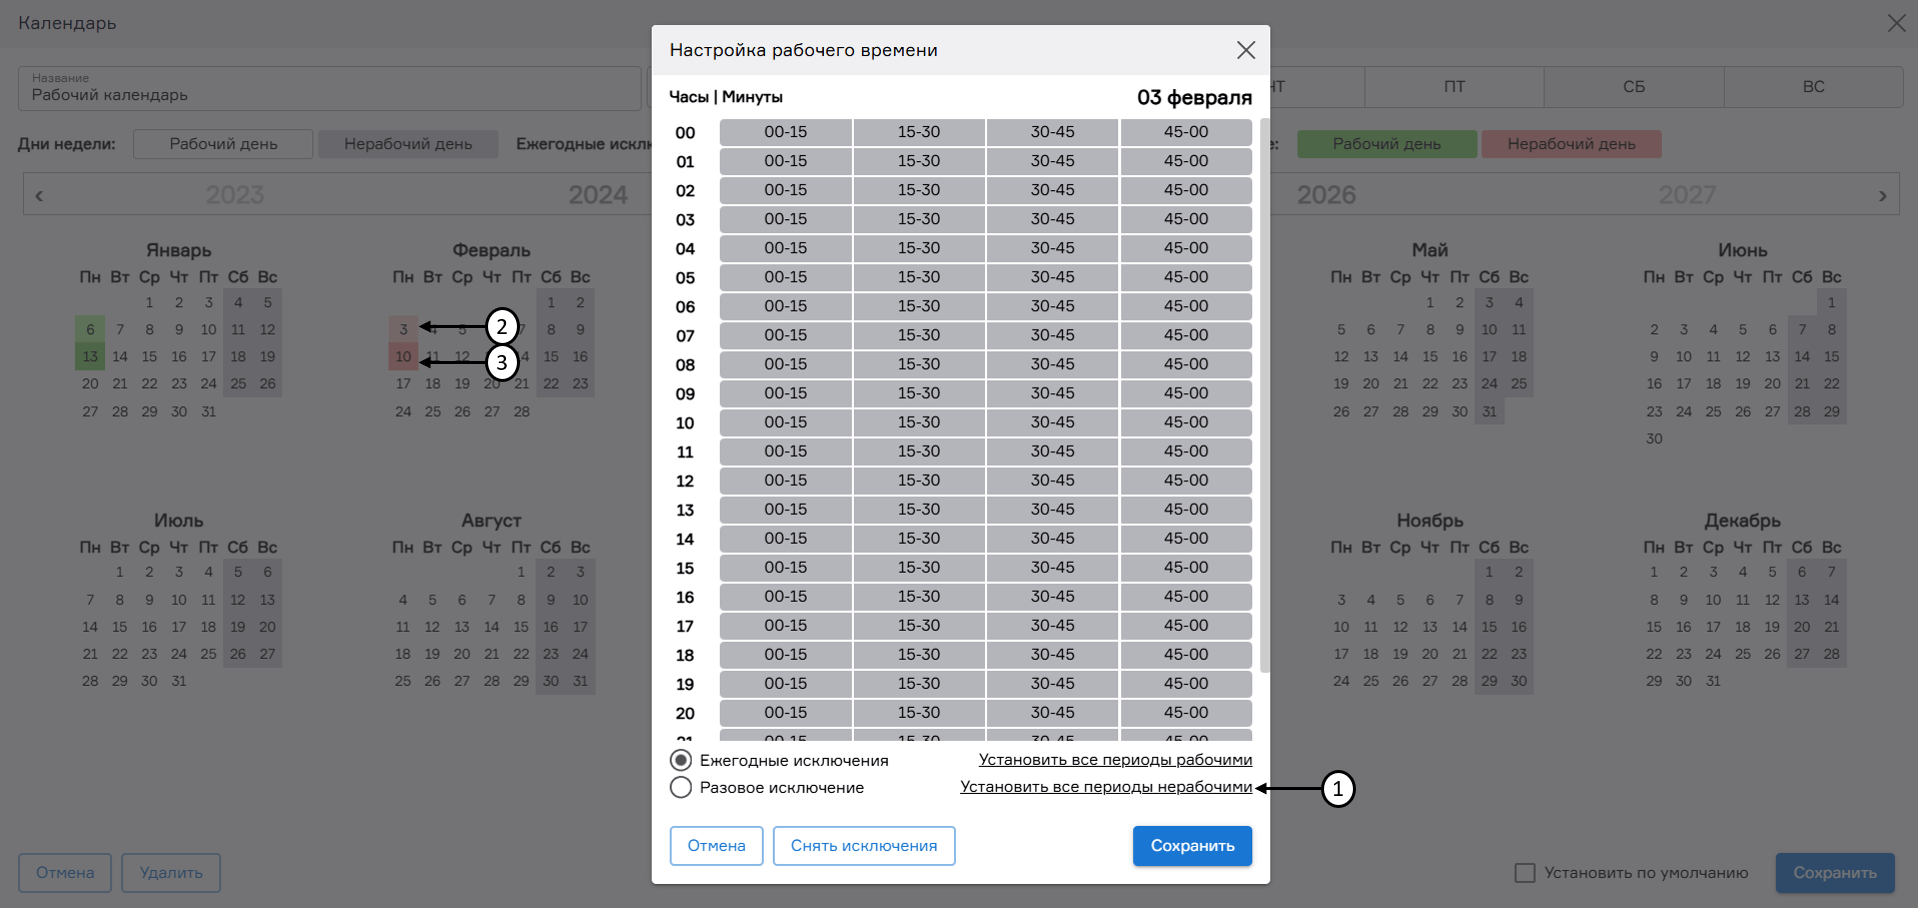Switch to year 2023
Screen dimensions: 1918x908
coord(235,195)
